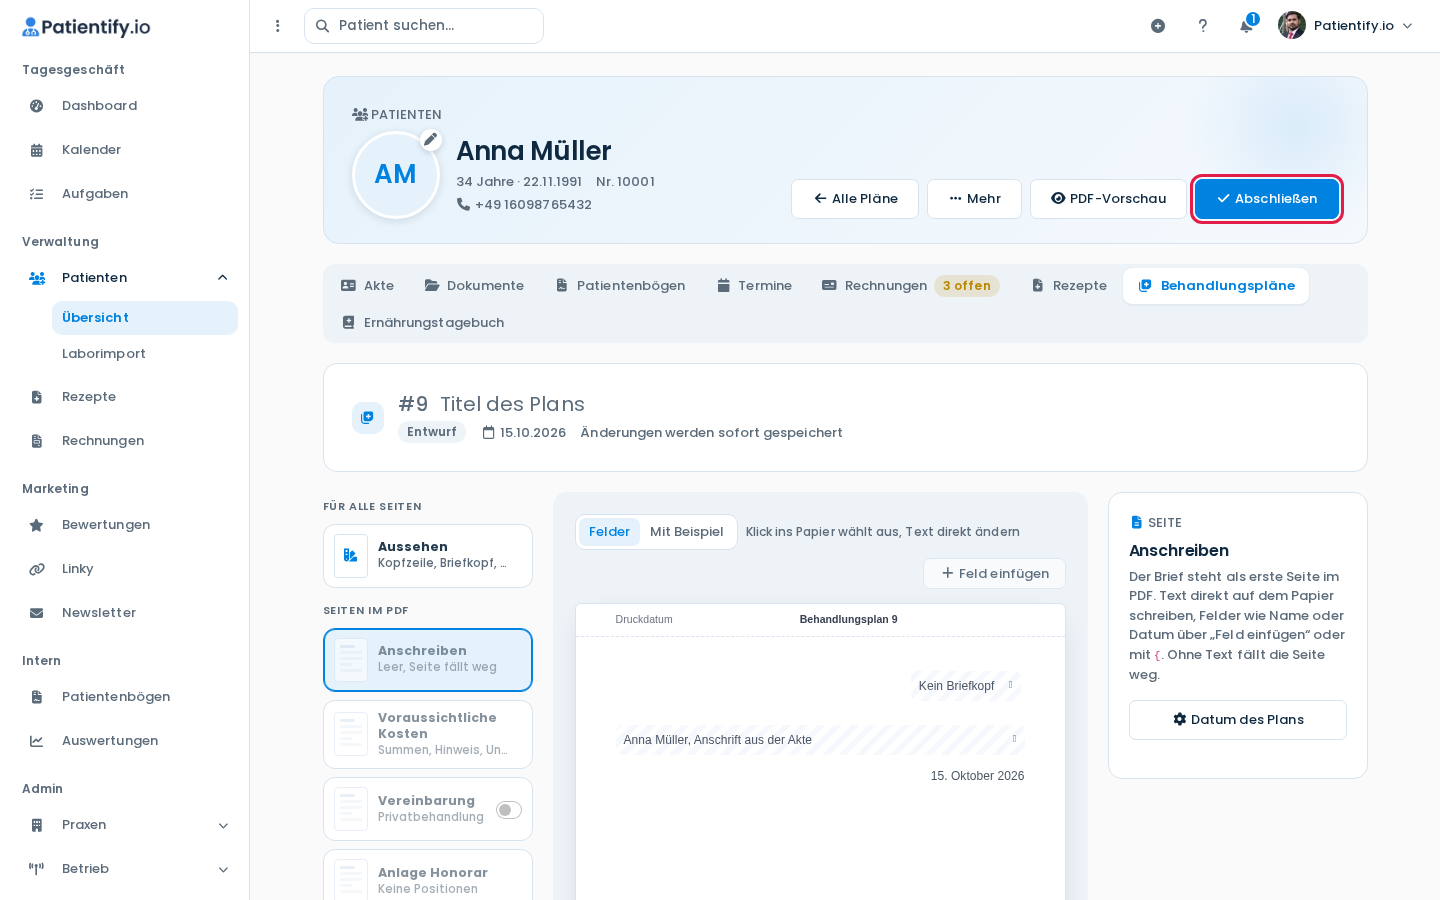Go to Kalender in sidebar

coord(125,150)
